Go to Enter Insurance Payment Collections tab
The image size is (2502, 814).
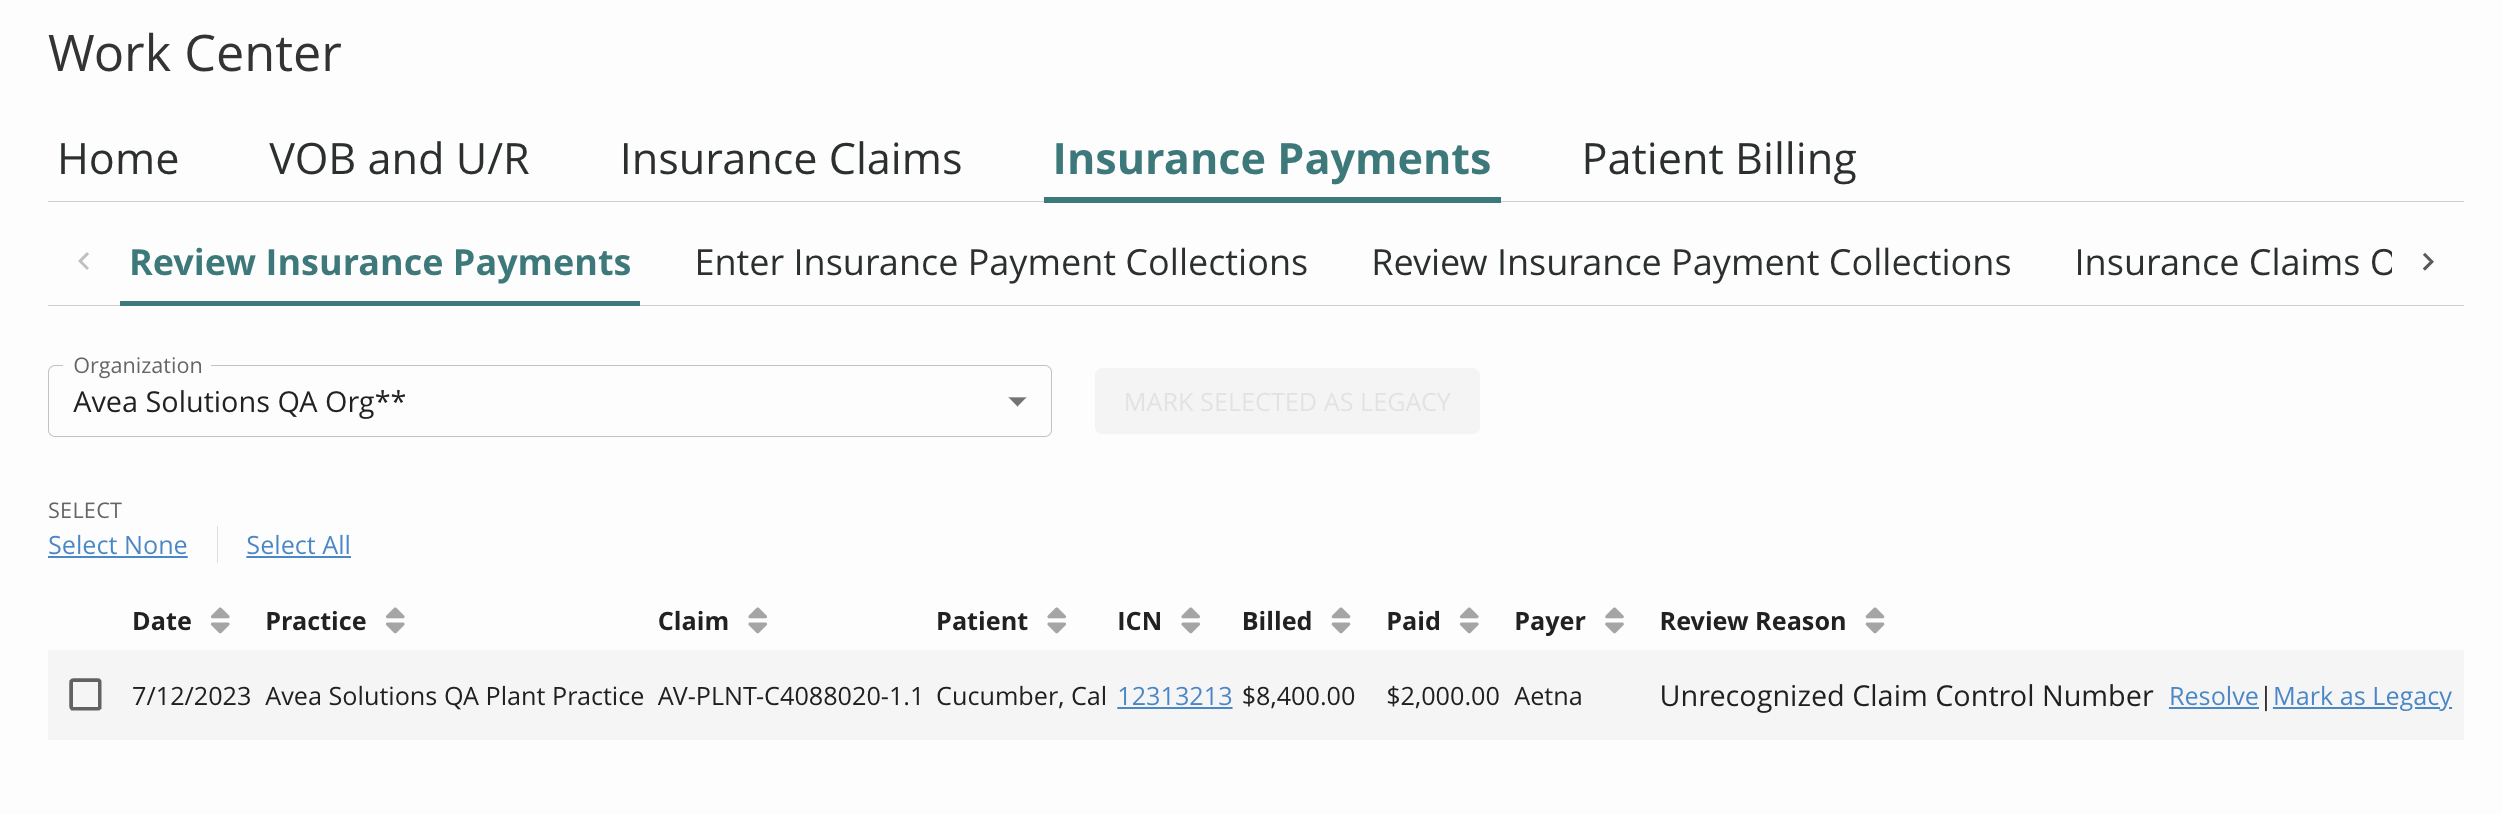pyautogui.click(x=1001, y=263)
